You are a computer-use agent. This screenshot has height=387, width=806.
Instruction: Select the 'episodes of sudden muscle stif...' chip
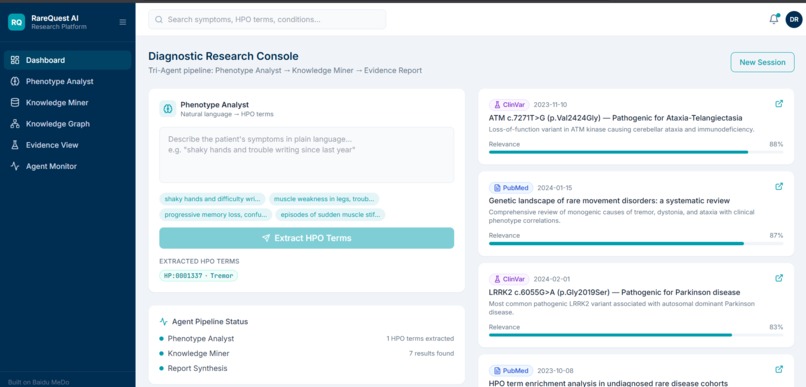click(x=330, y=215)
